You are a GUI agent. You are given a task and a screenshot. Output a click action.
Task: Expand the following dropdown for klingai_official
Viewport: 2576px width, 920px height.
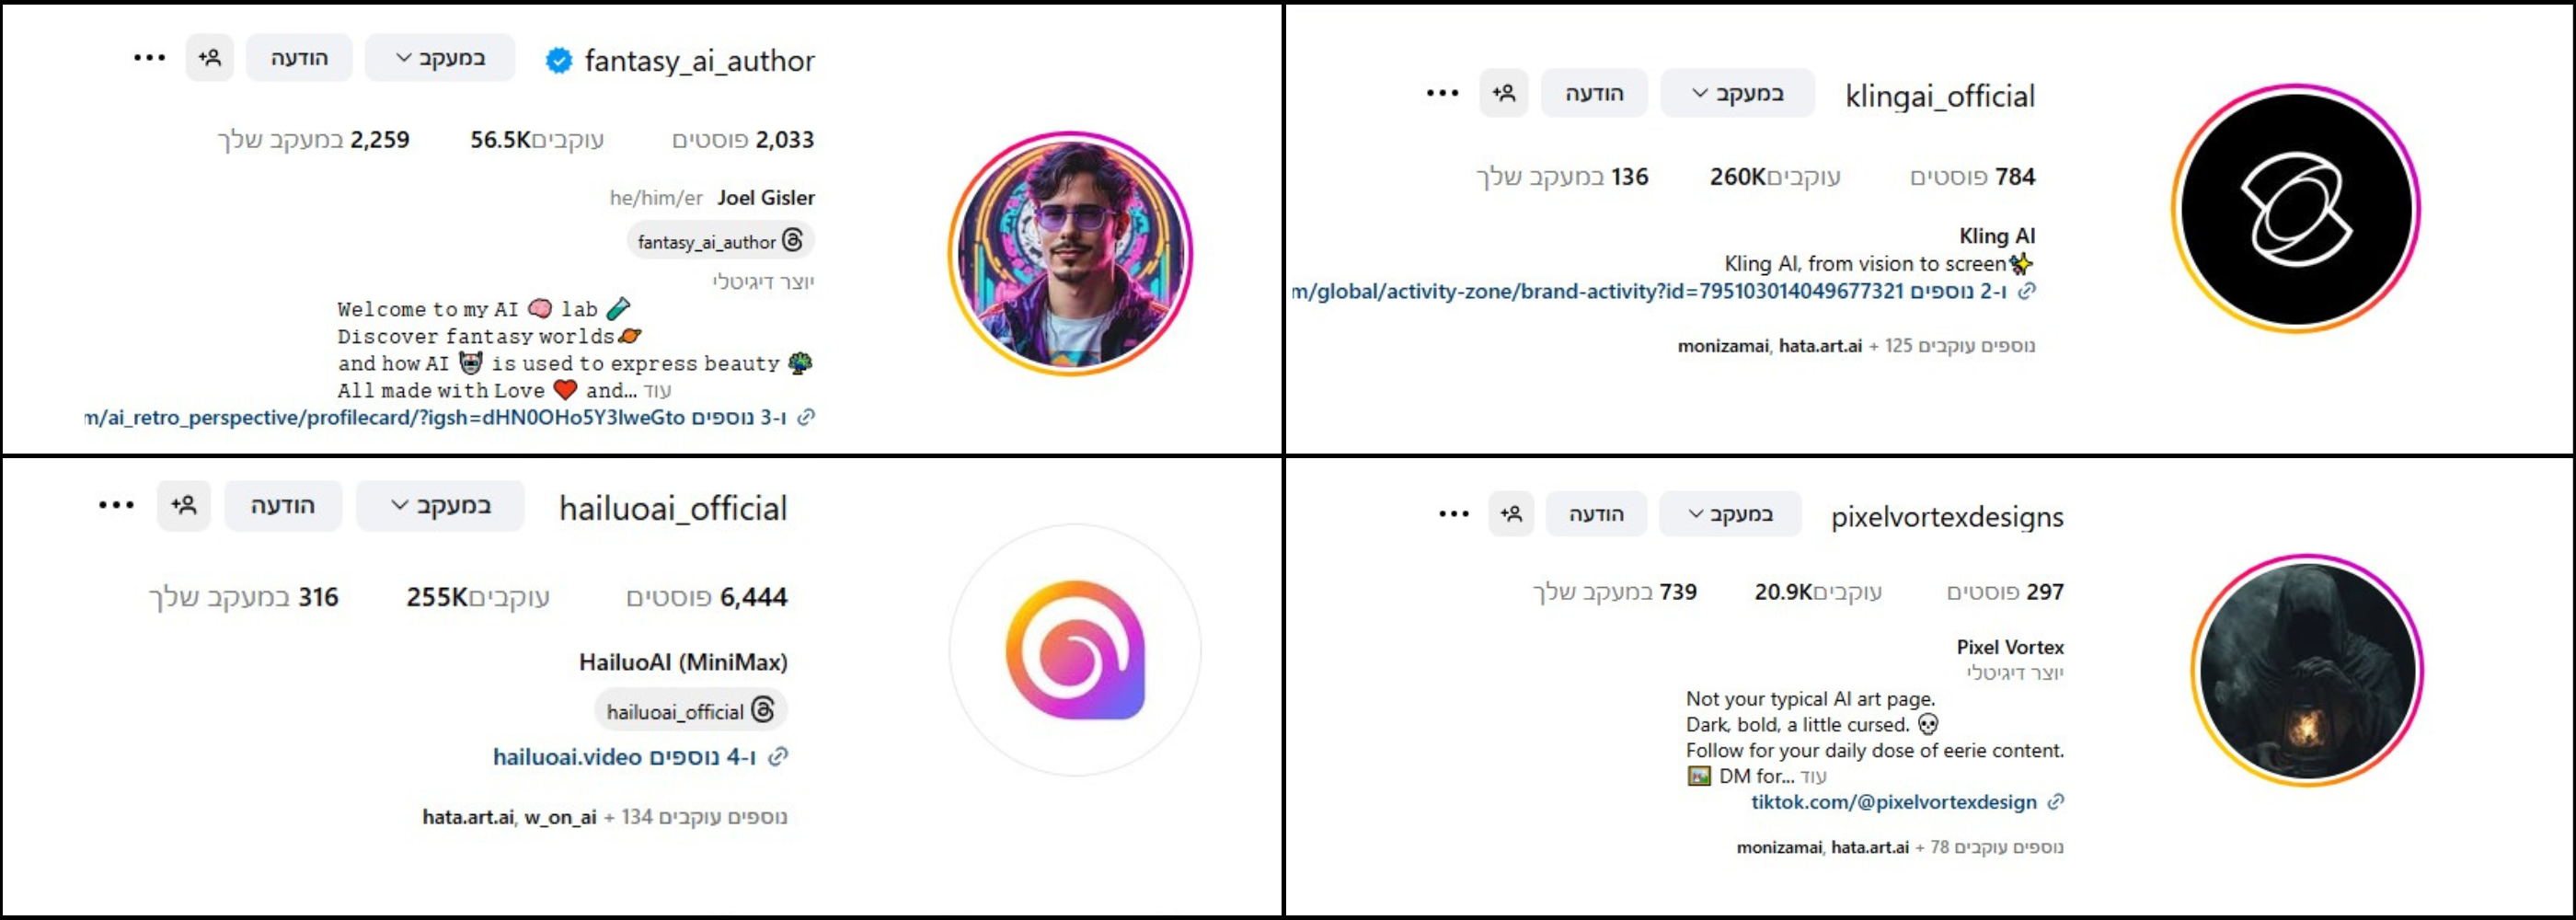point(1738,93)
